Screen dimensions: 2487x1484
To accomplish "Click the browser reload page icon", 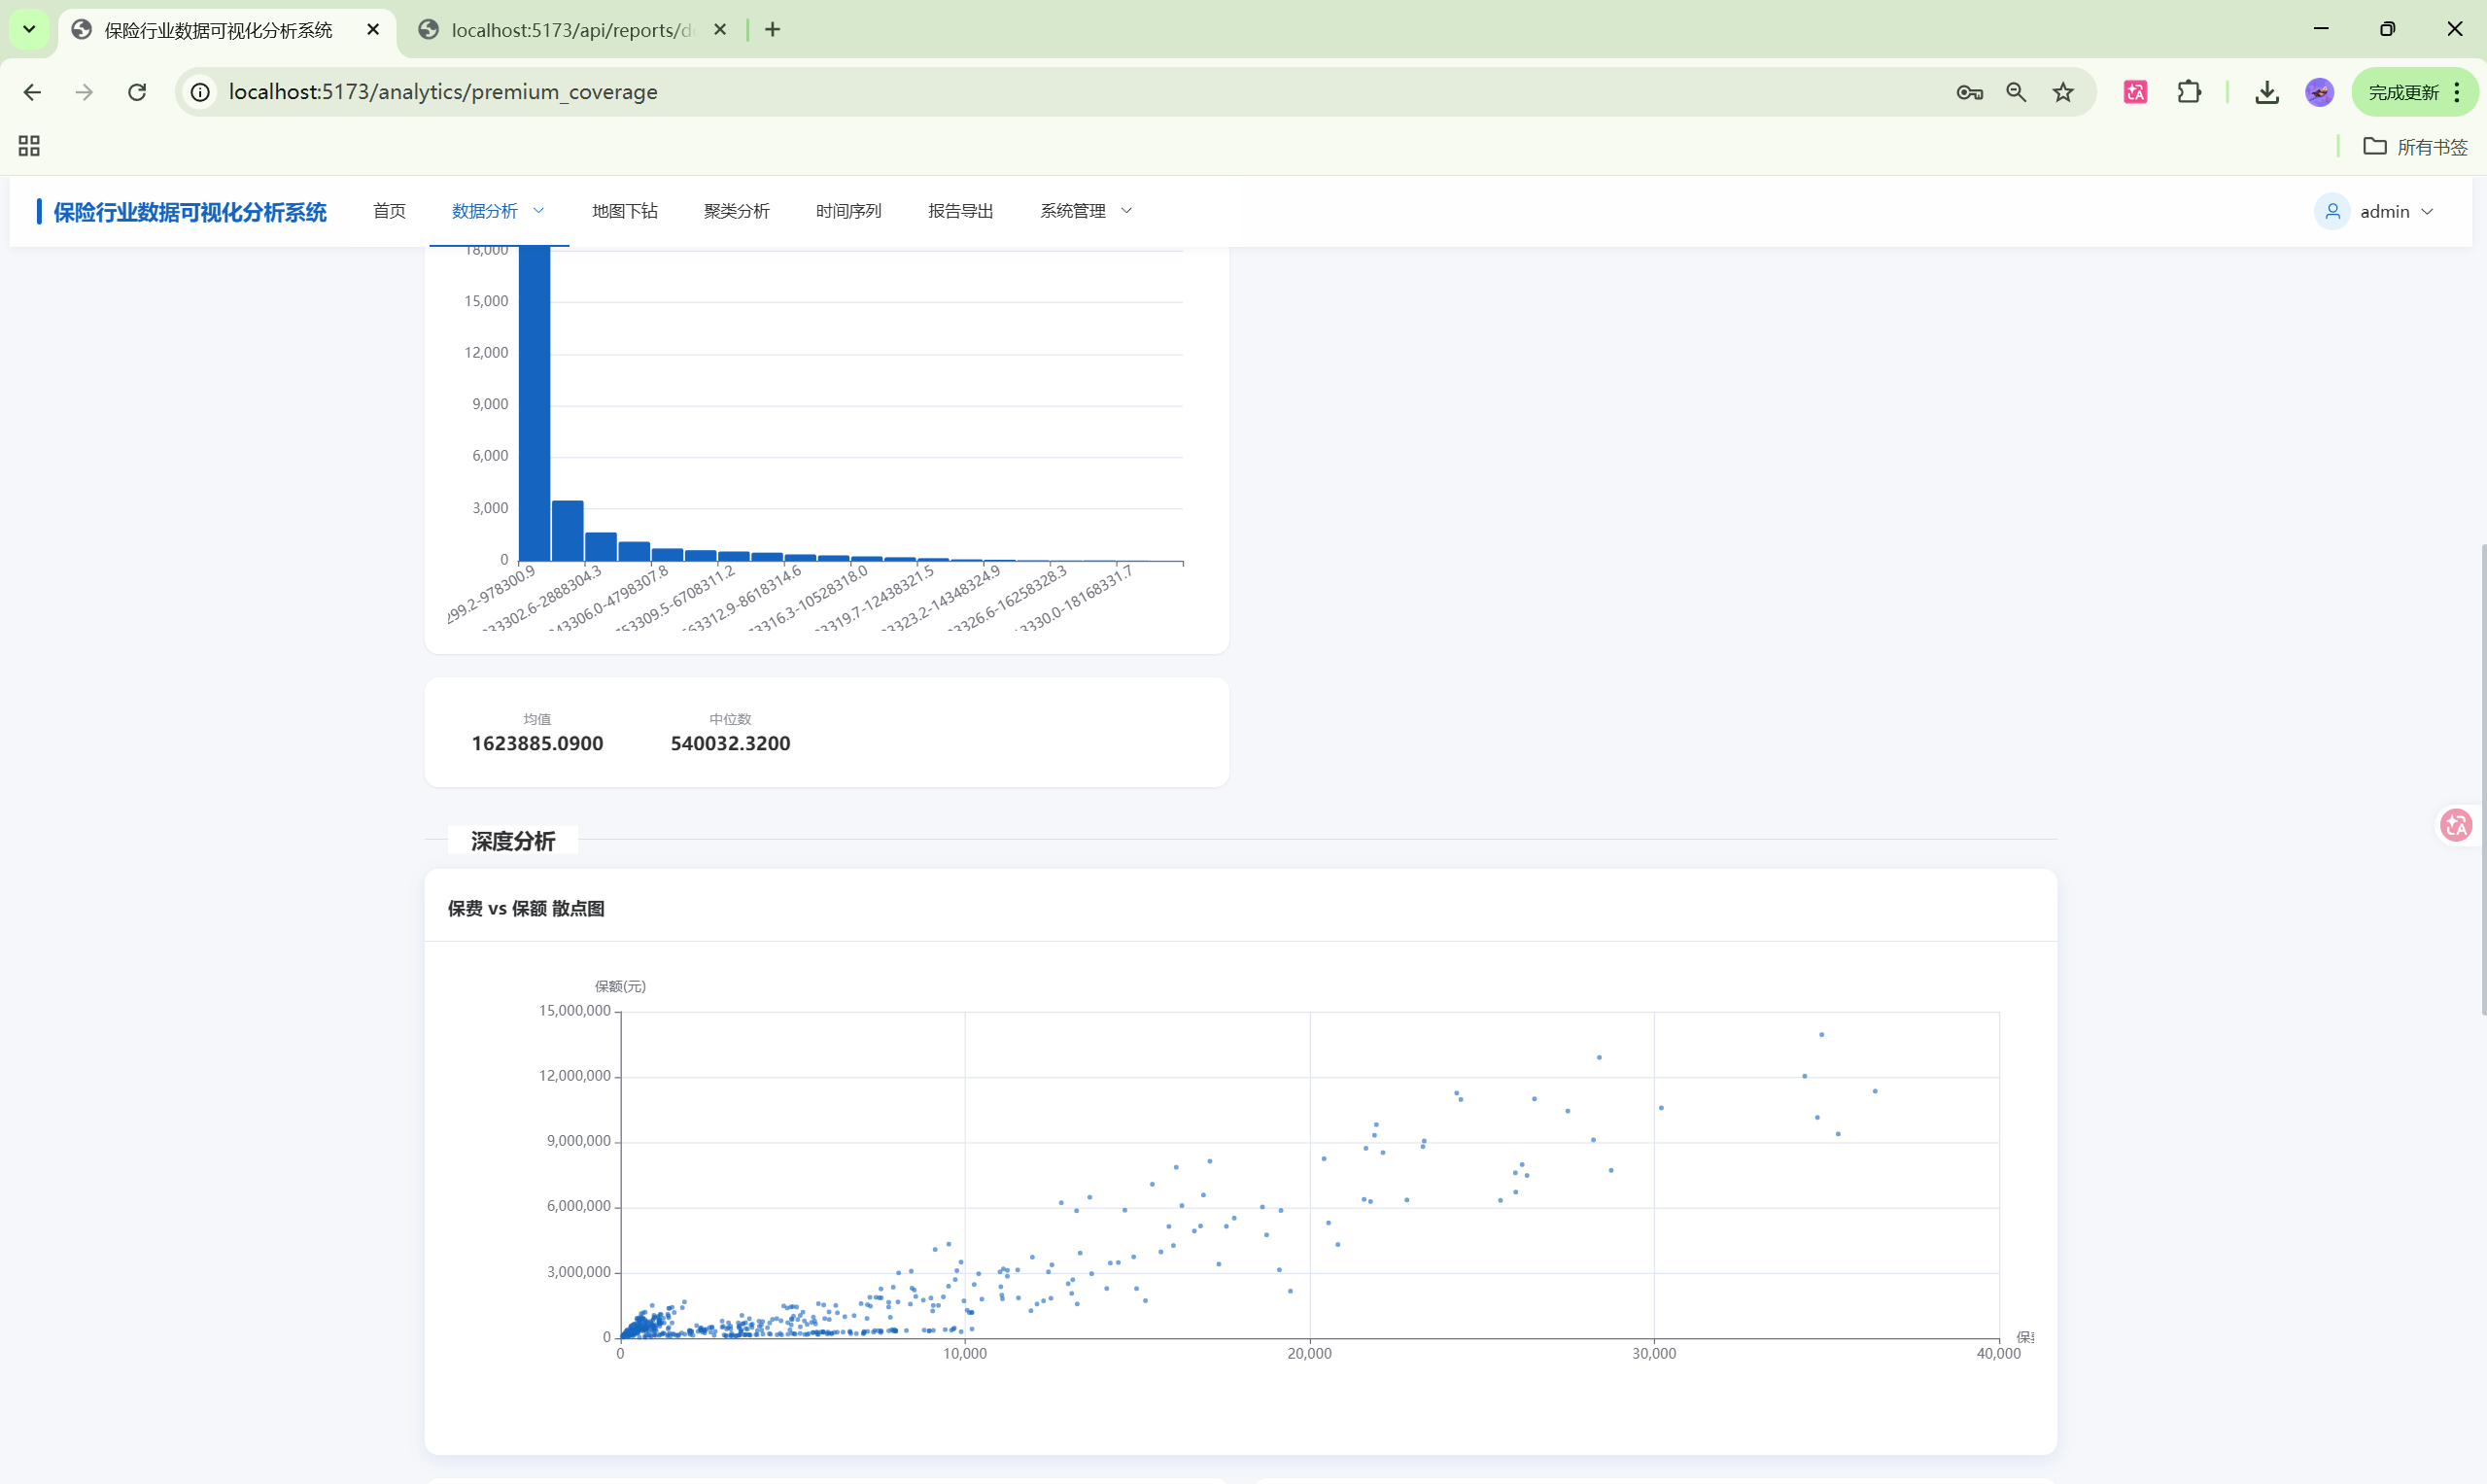I will click(137, 92).
